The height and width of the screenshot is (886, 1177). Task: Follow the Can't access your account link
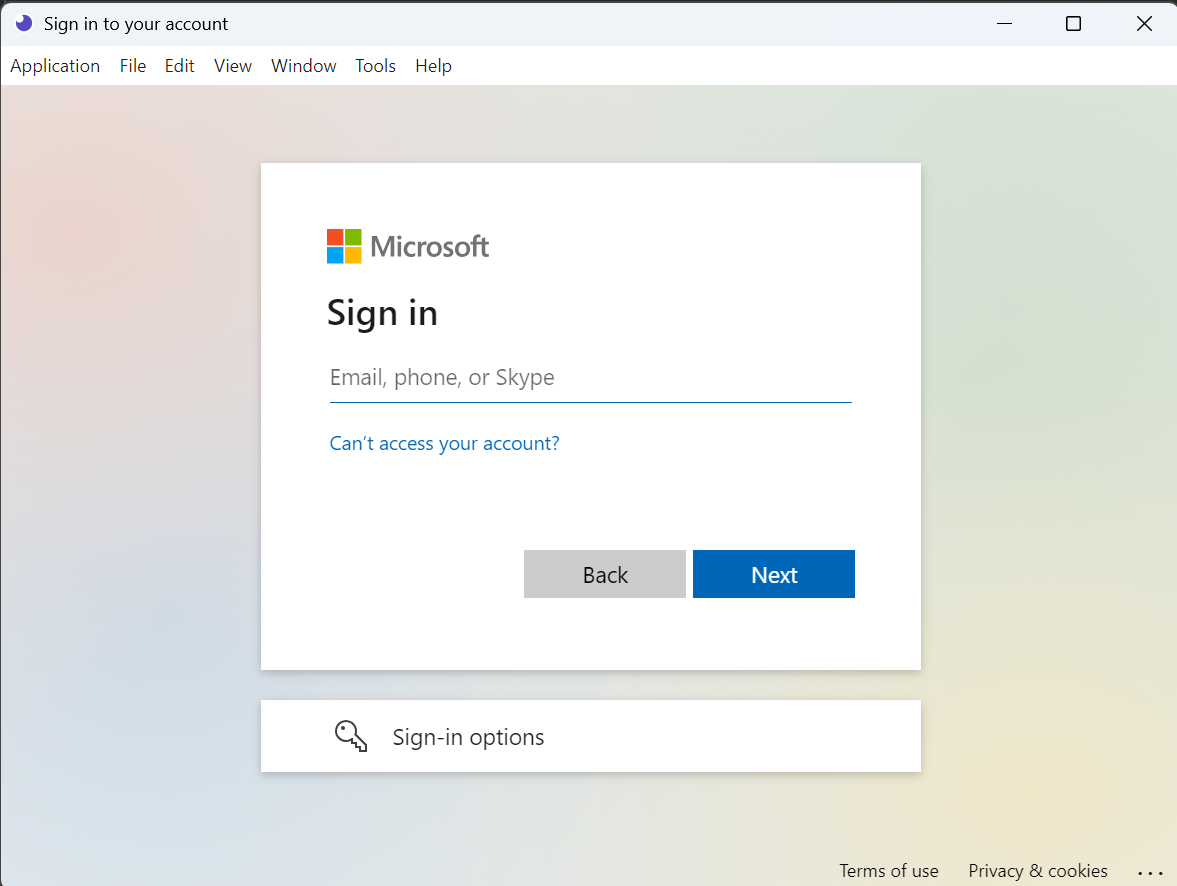(x=444, y=443)
